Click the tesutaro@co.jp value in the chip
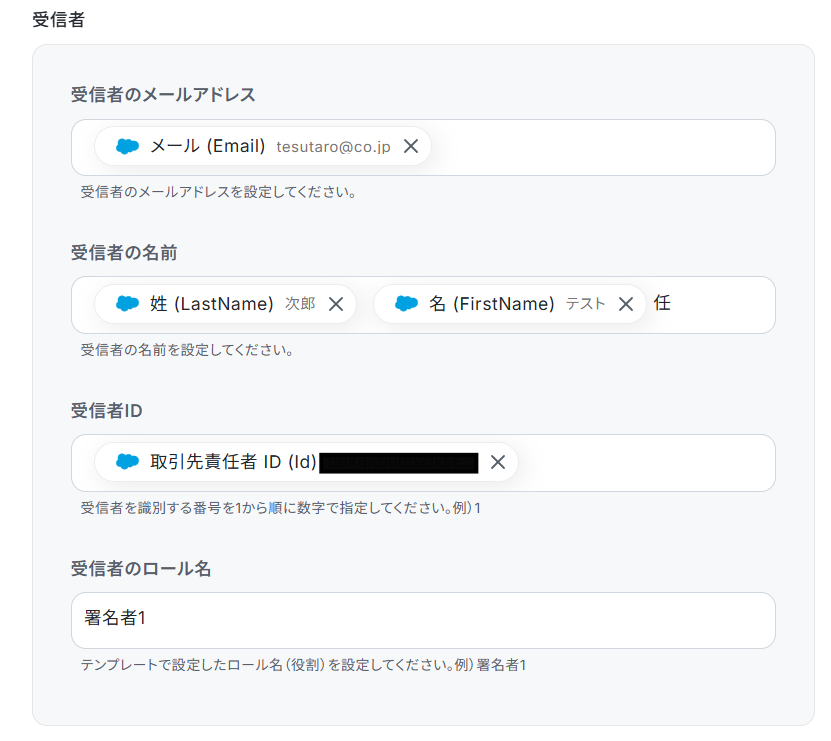Viewport: 831px width, 741px height. pyautogui.click(x=333, y=147)
